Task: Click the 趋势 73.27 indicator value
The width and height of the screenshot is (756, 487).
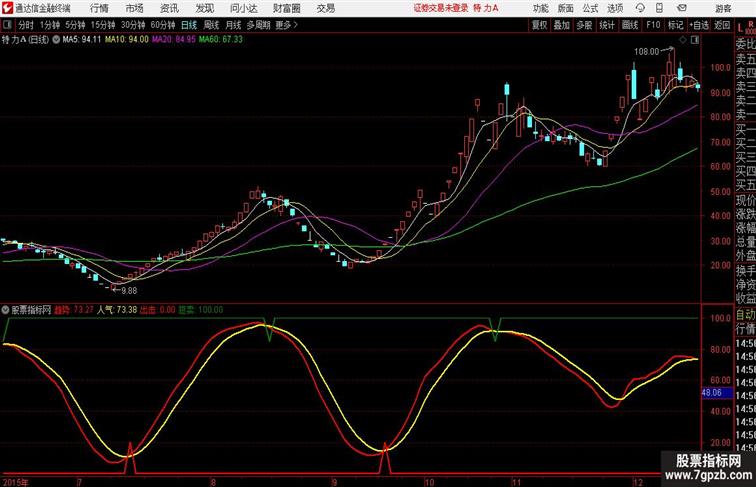Action: 74,310
